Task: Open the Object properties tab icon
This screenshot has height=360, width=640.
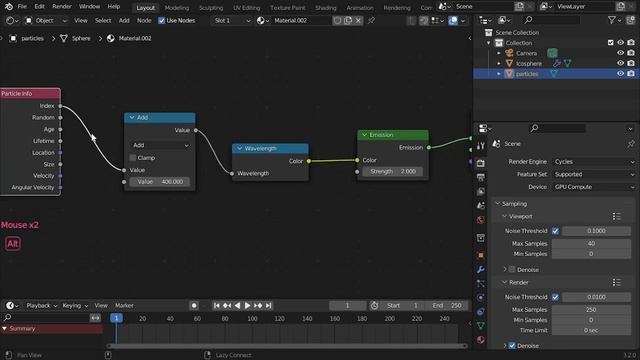Action: pos(480,255)
